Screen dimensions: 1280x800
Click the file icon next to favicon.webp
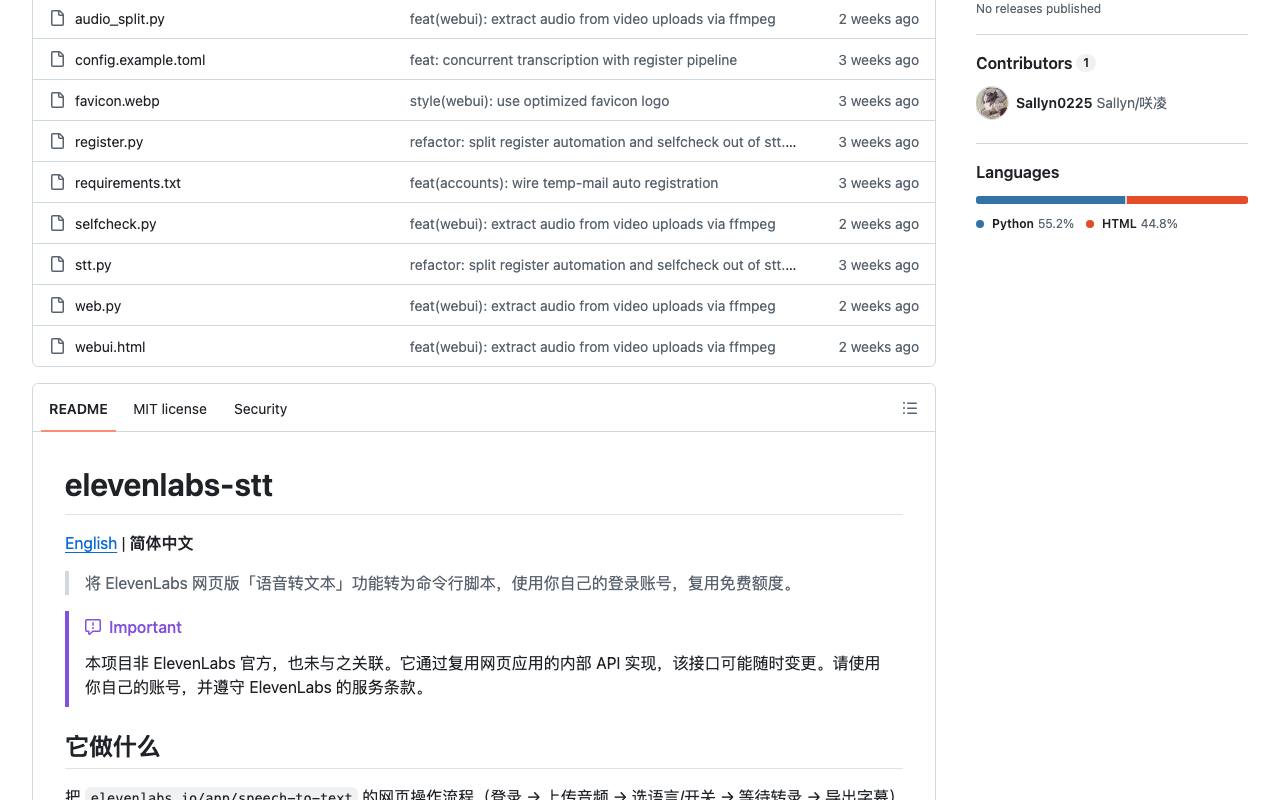[57, 100]
